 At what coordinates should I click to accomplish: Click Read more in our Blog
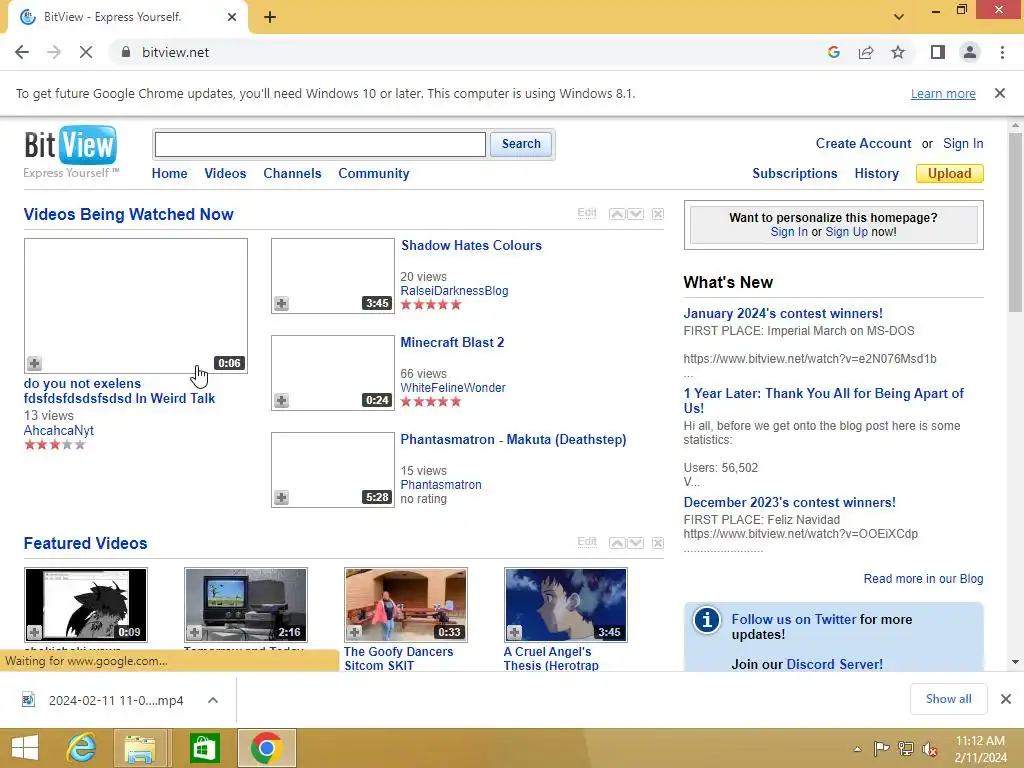(x=923, y=579)
